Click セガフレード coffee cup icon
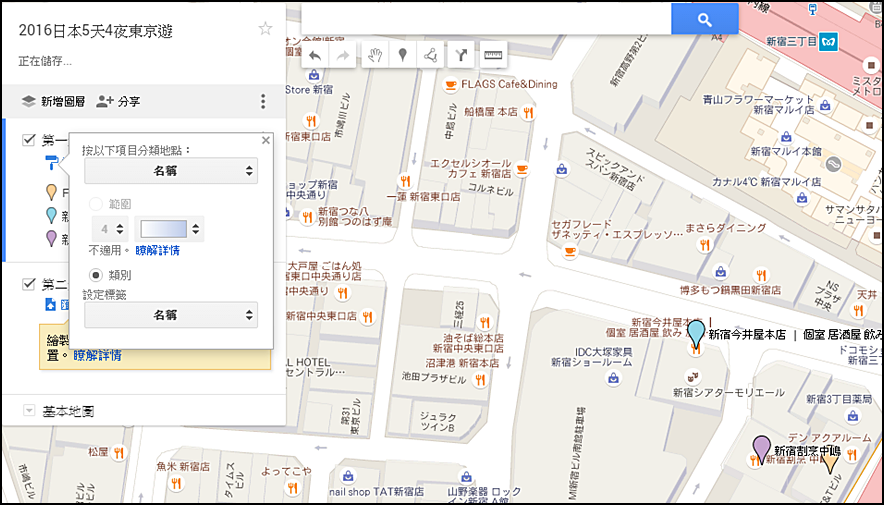This screenshot has width=884, height=505. [571, 250]
